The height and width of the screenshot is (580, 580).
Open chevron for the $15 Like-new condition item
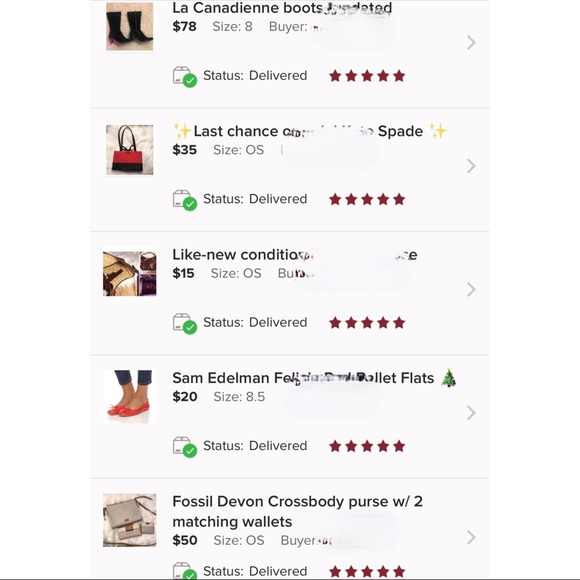[x=471, y=289]
